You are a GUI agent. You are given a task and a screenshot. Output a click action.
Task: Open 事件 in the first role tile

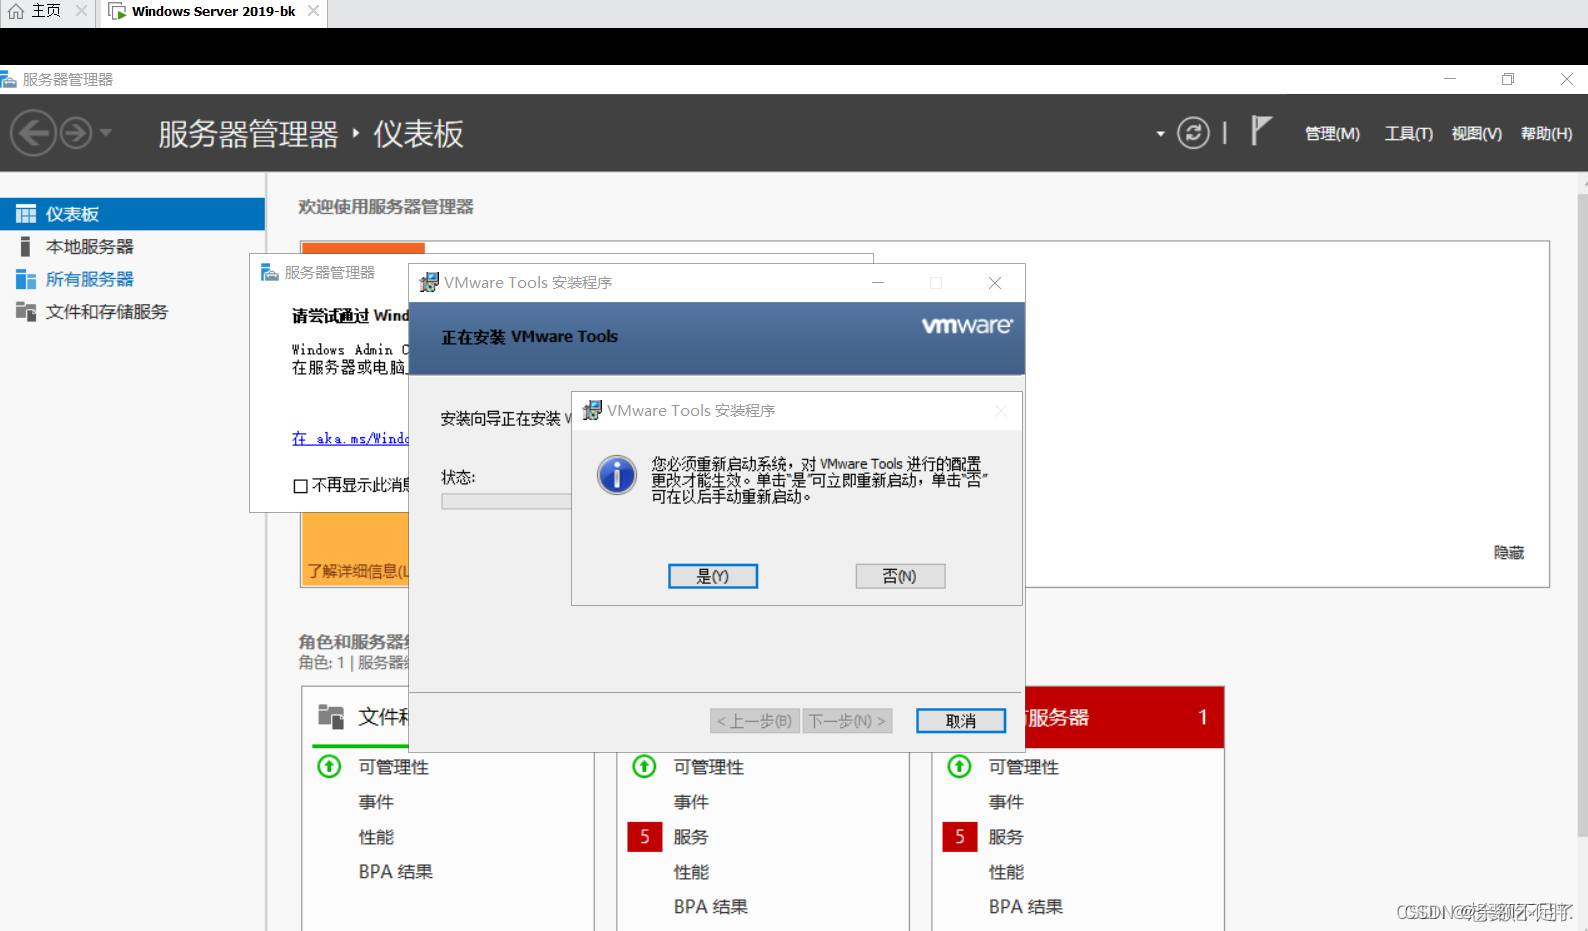(376, 802)
